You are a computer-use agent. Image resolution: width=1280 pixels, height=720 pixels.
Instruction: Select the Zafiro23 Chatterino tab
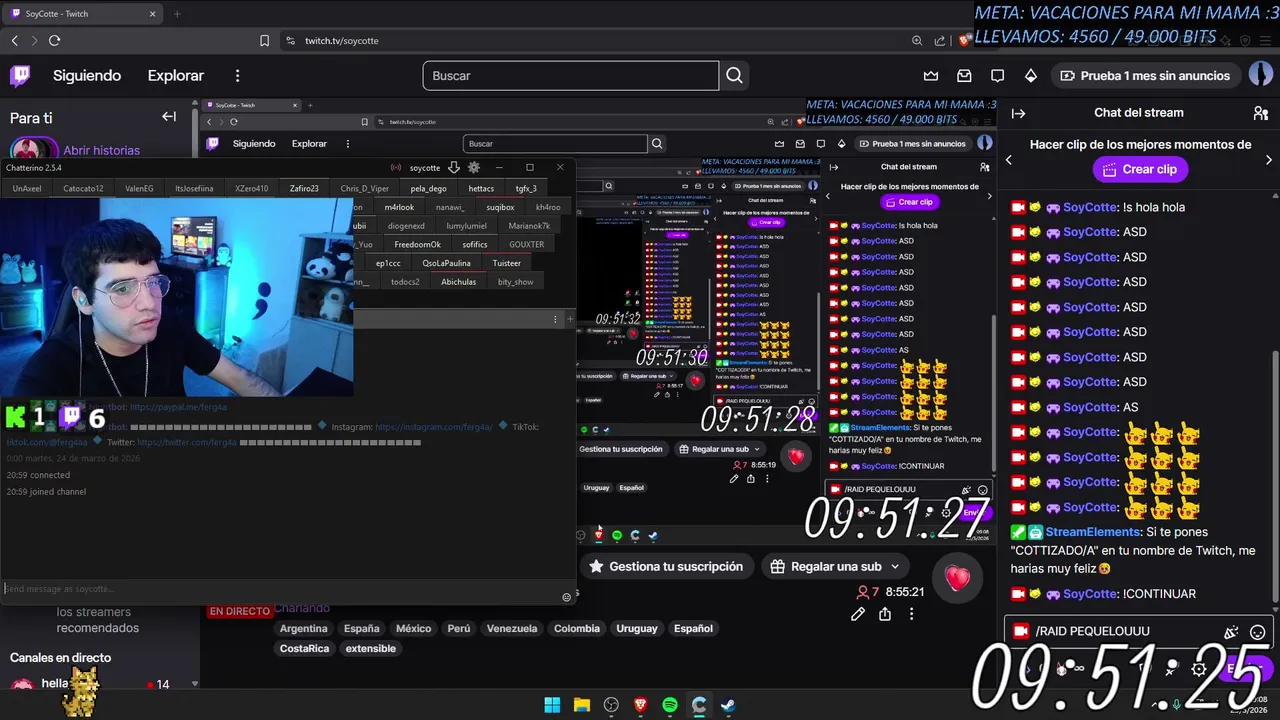(x=304, y=188)
